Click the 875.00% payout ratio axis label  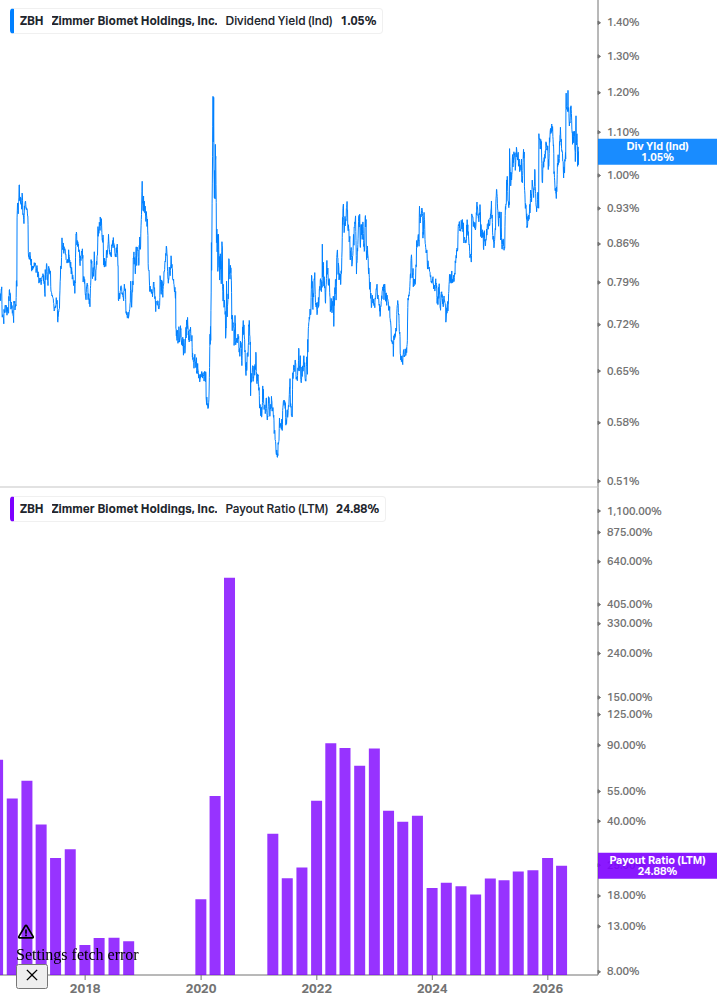(x=629, y=533)
